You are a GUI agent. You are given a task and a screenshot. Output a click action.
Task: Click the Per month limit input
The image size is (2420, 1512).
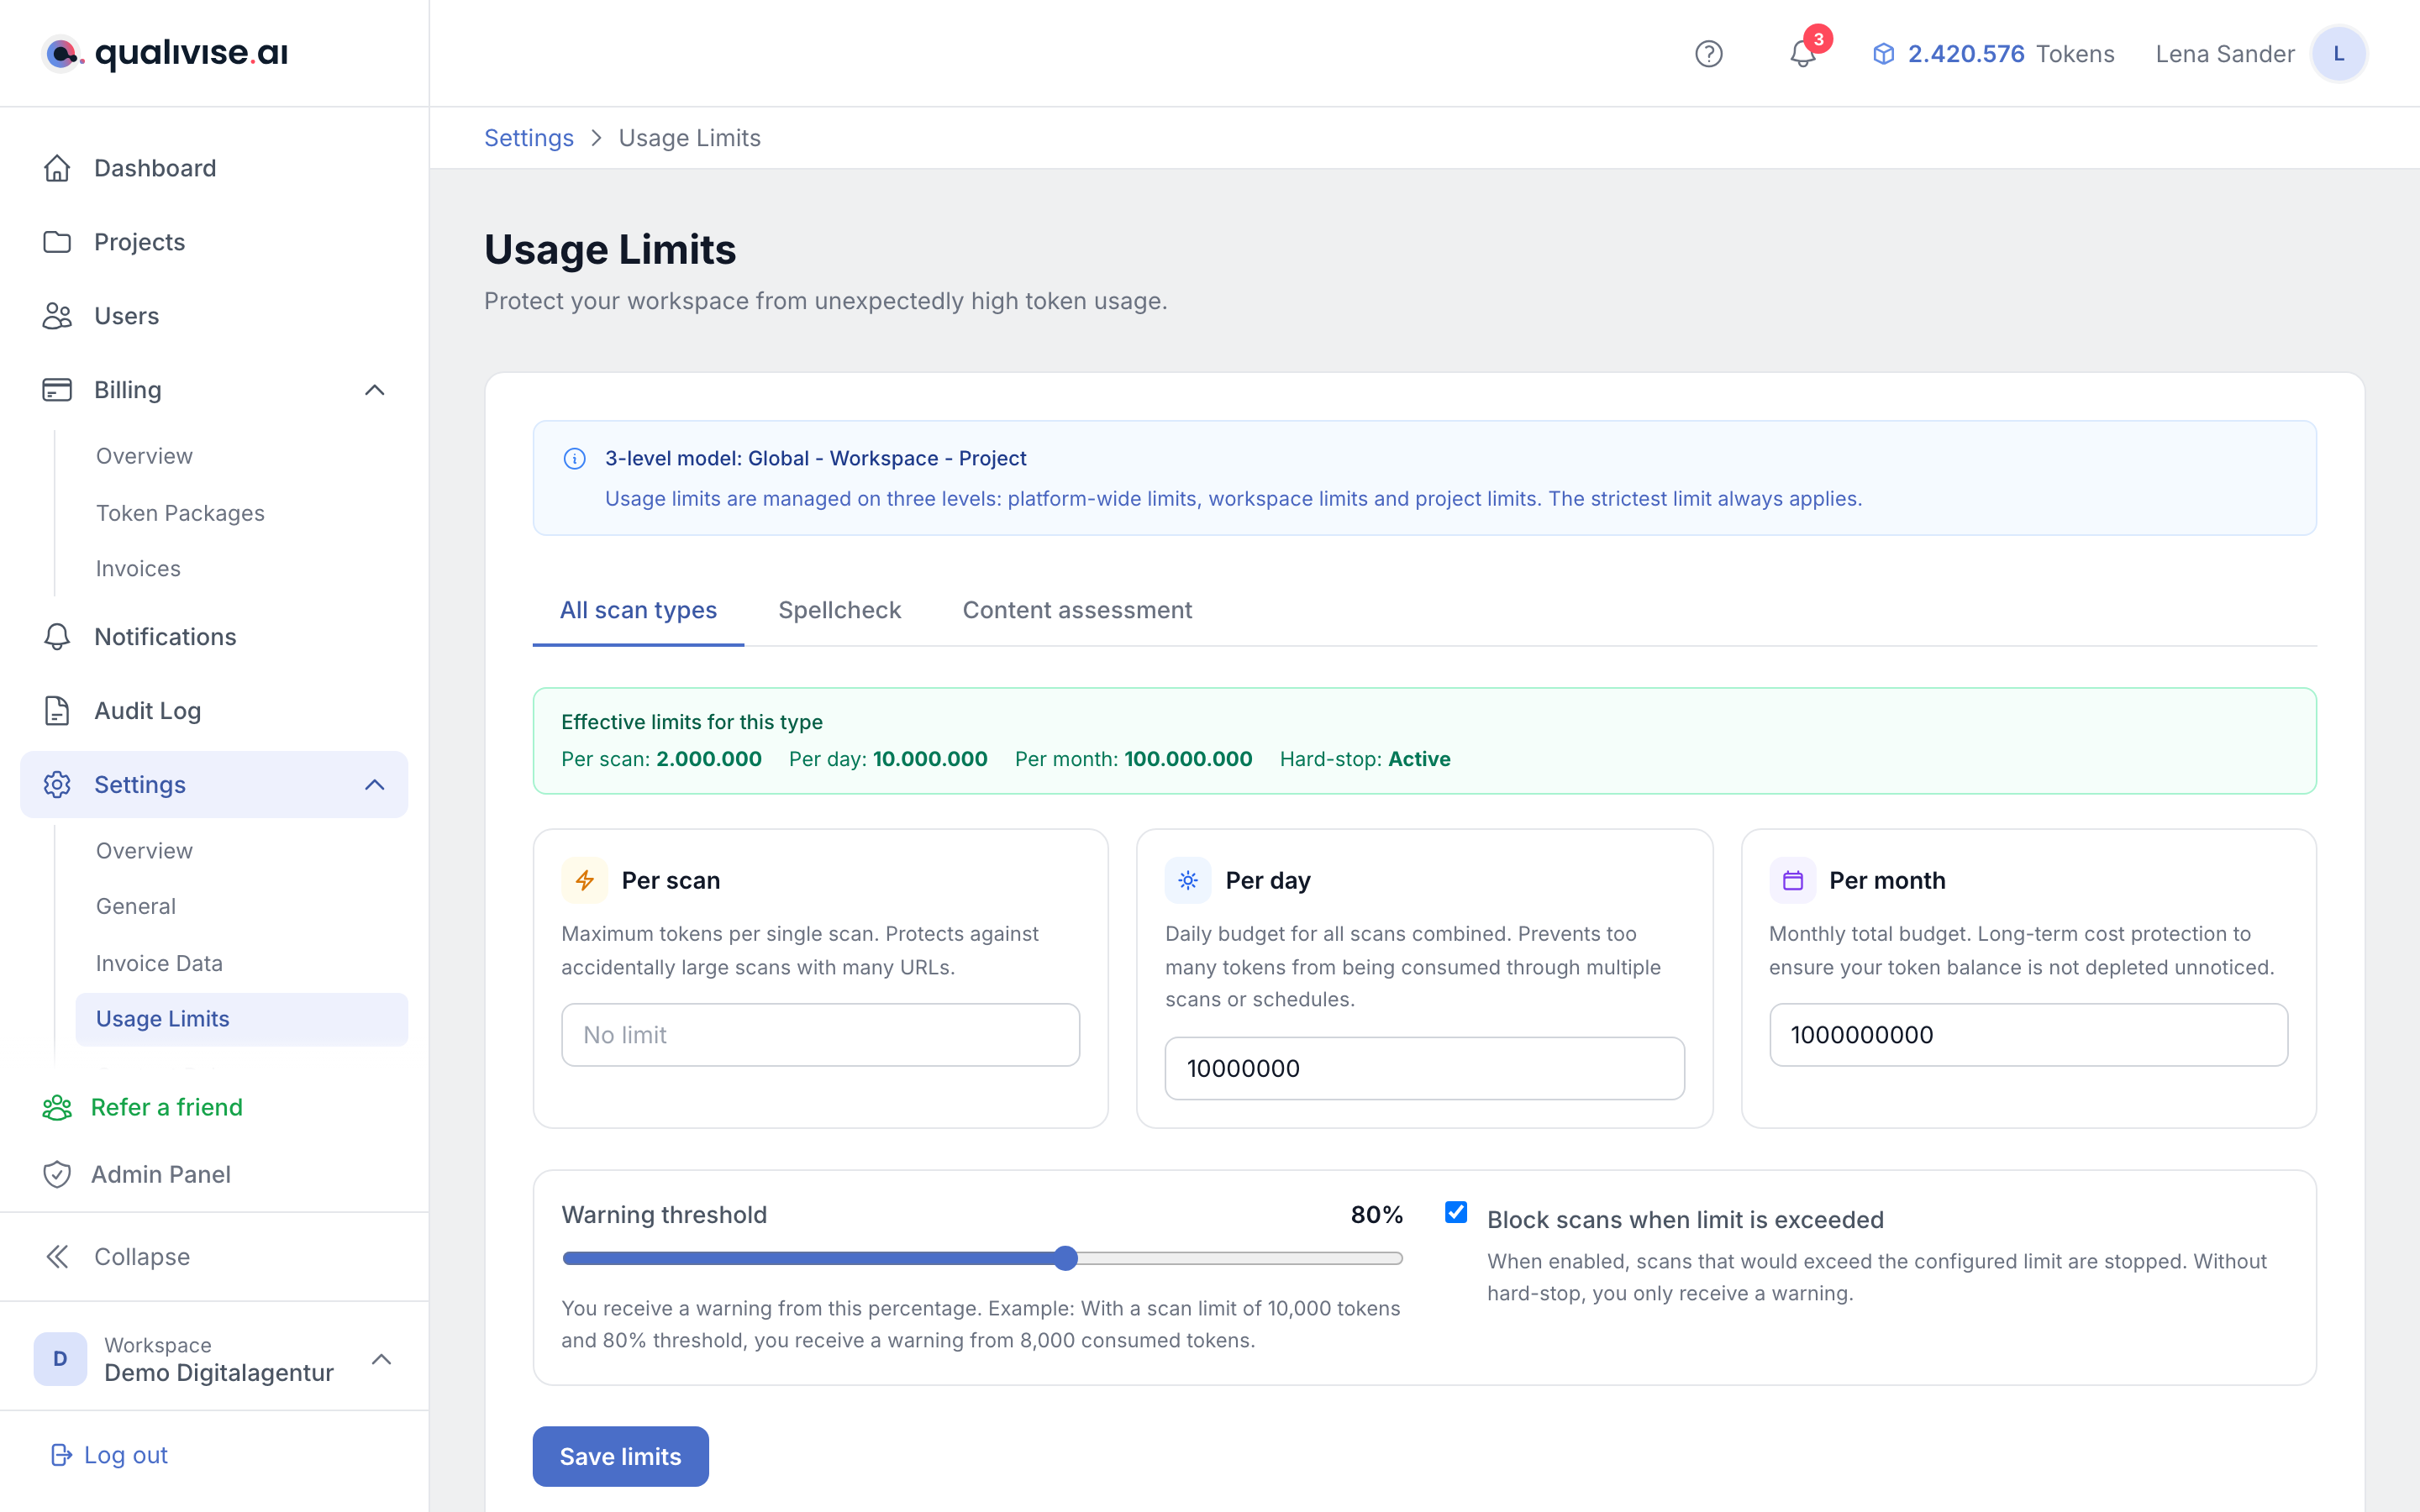coord(2028,1035)
